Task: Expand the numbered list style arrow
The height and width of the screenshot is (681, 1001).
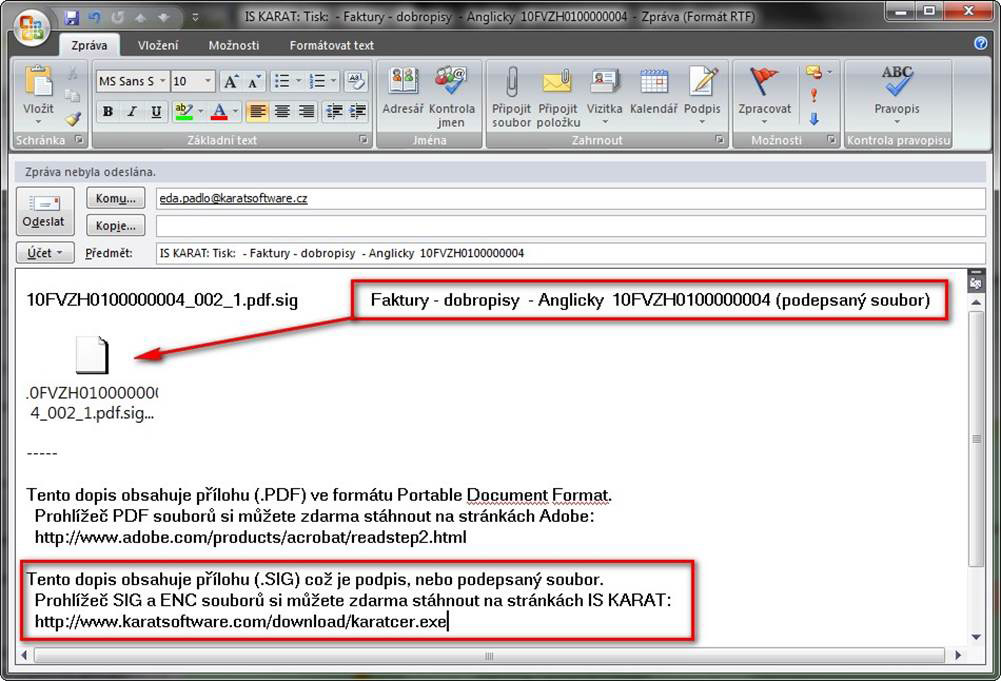Action: pyautogui.click(x=333, y=81)
